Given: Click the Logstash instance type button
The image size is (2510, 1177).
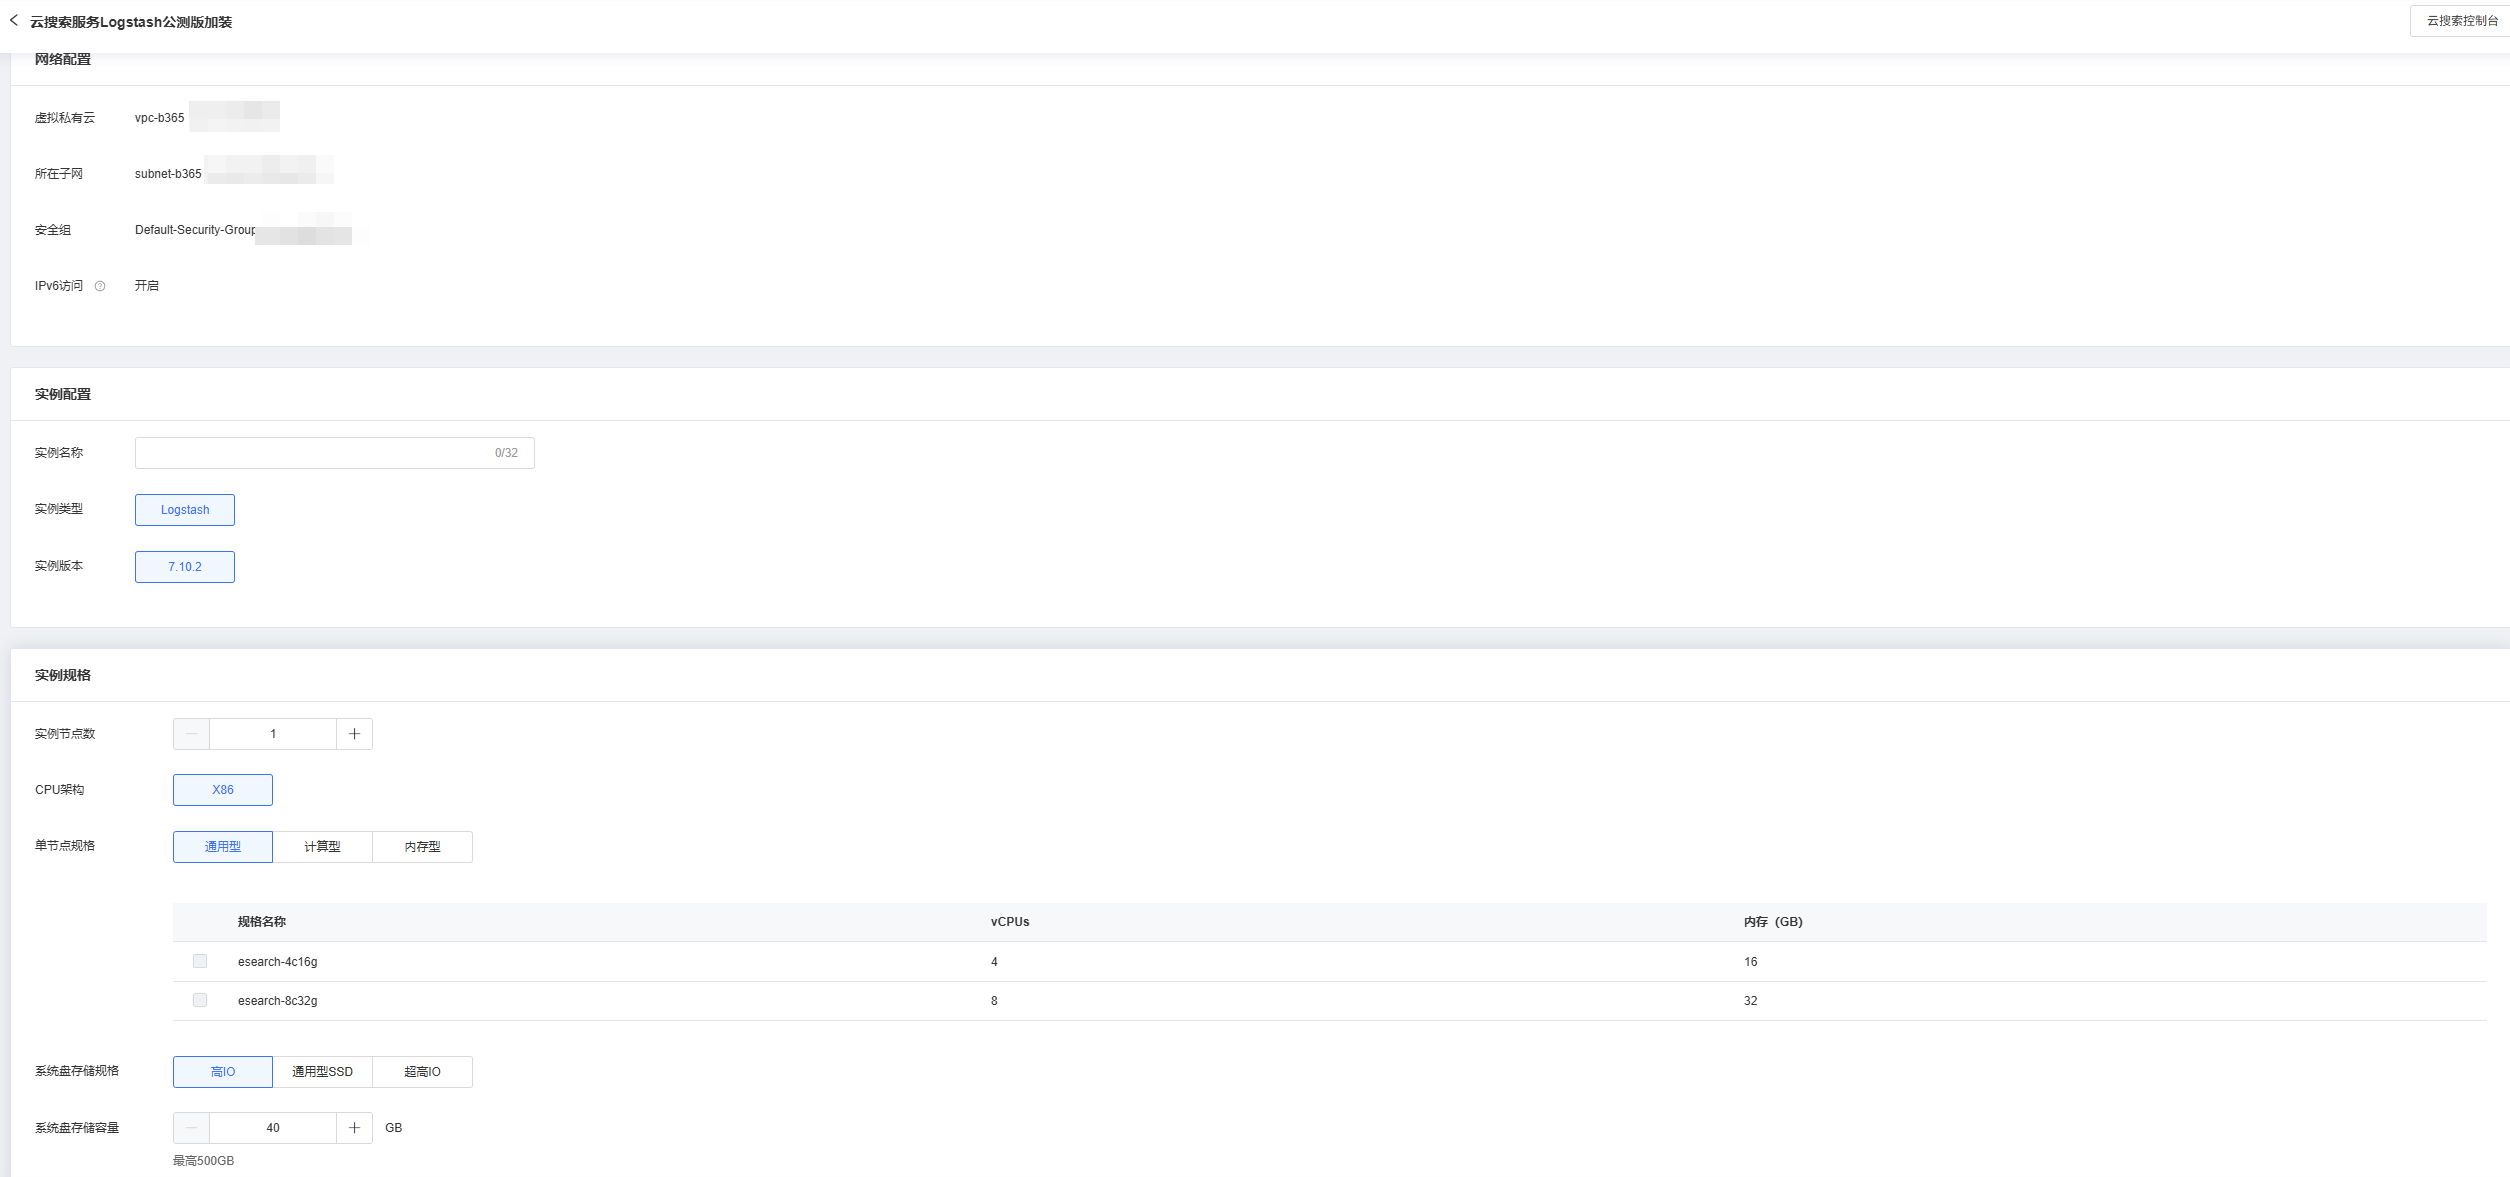Looking at the screenshot, I should point(185,510).
